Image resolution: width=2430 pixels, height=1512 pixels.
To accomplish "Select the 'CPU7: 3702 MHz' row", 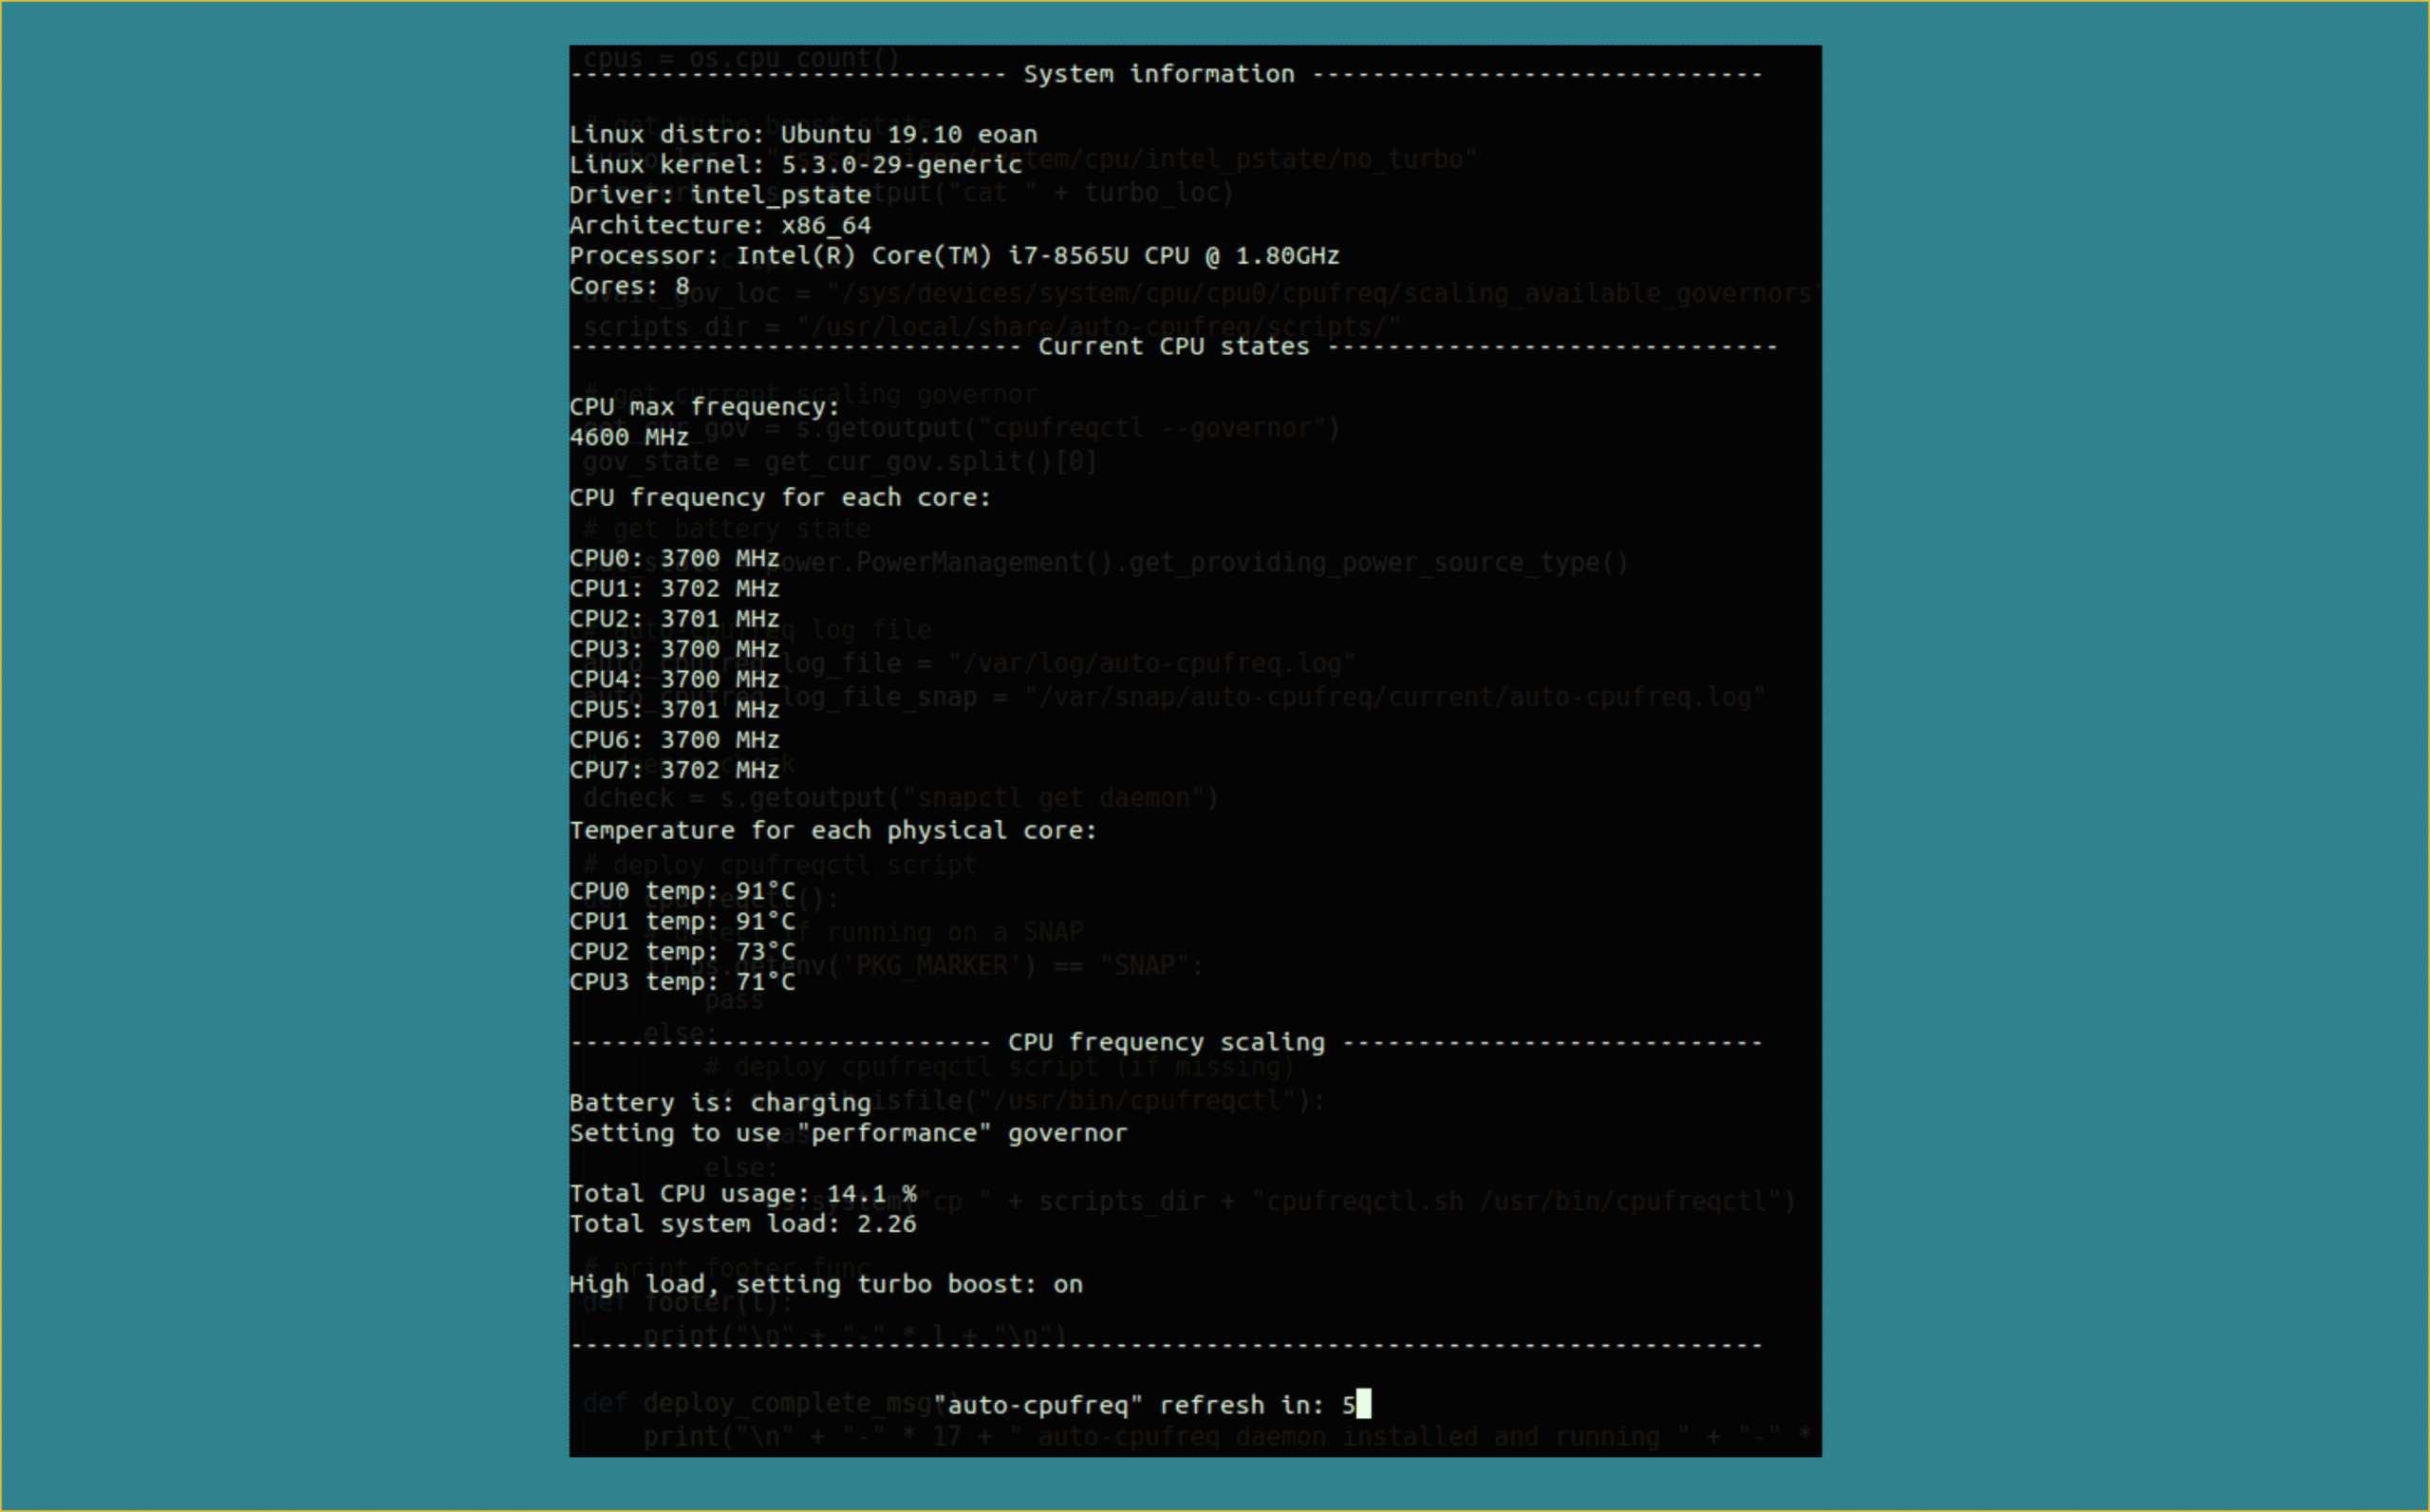I will coord(674,770).
